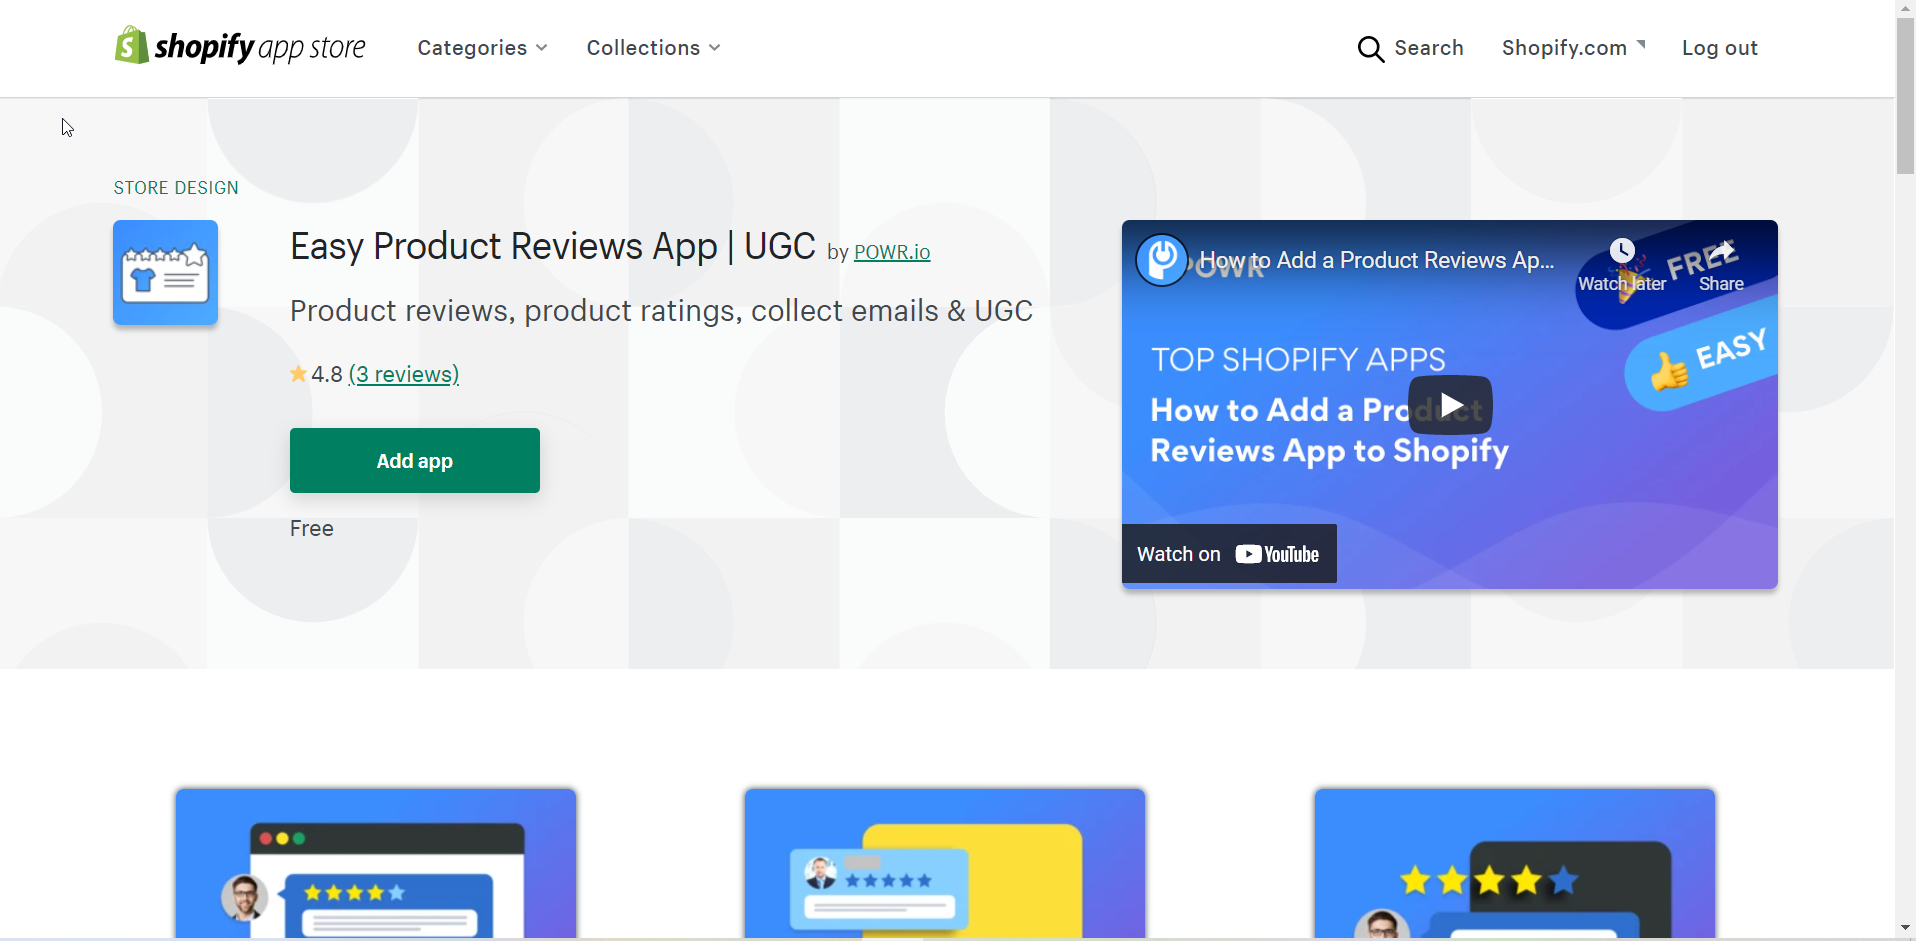Click Watch on YouTube button
Image resolution: width=1916 pixels, height=941 pixels.
tap(1229, 554)
